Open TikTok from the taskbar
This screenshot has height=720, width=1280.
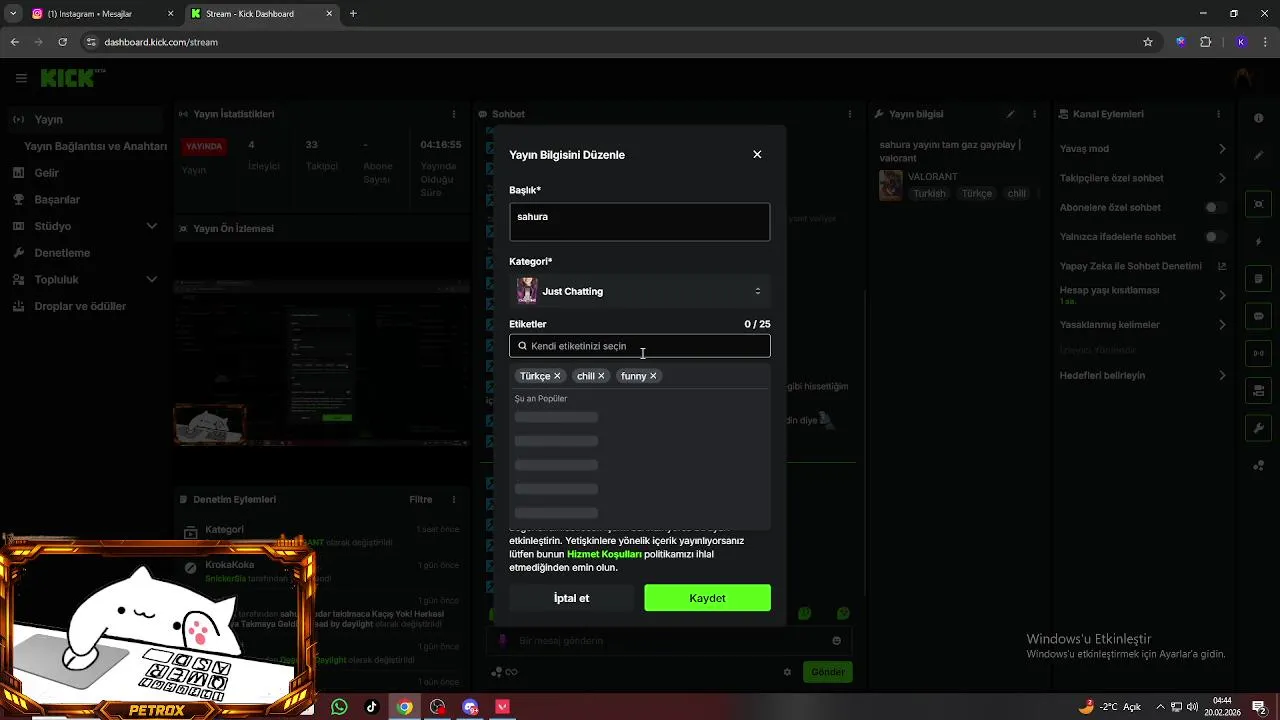click(372, 707)
